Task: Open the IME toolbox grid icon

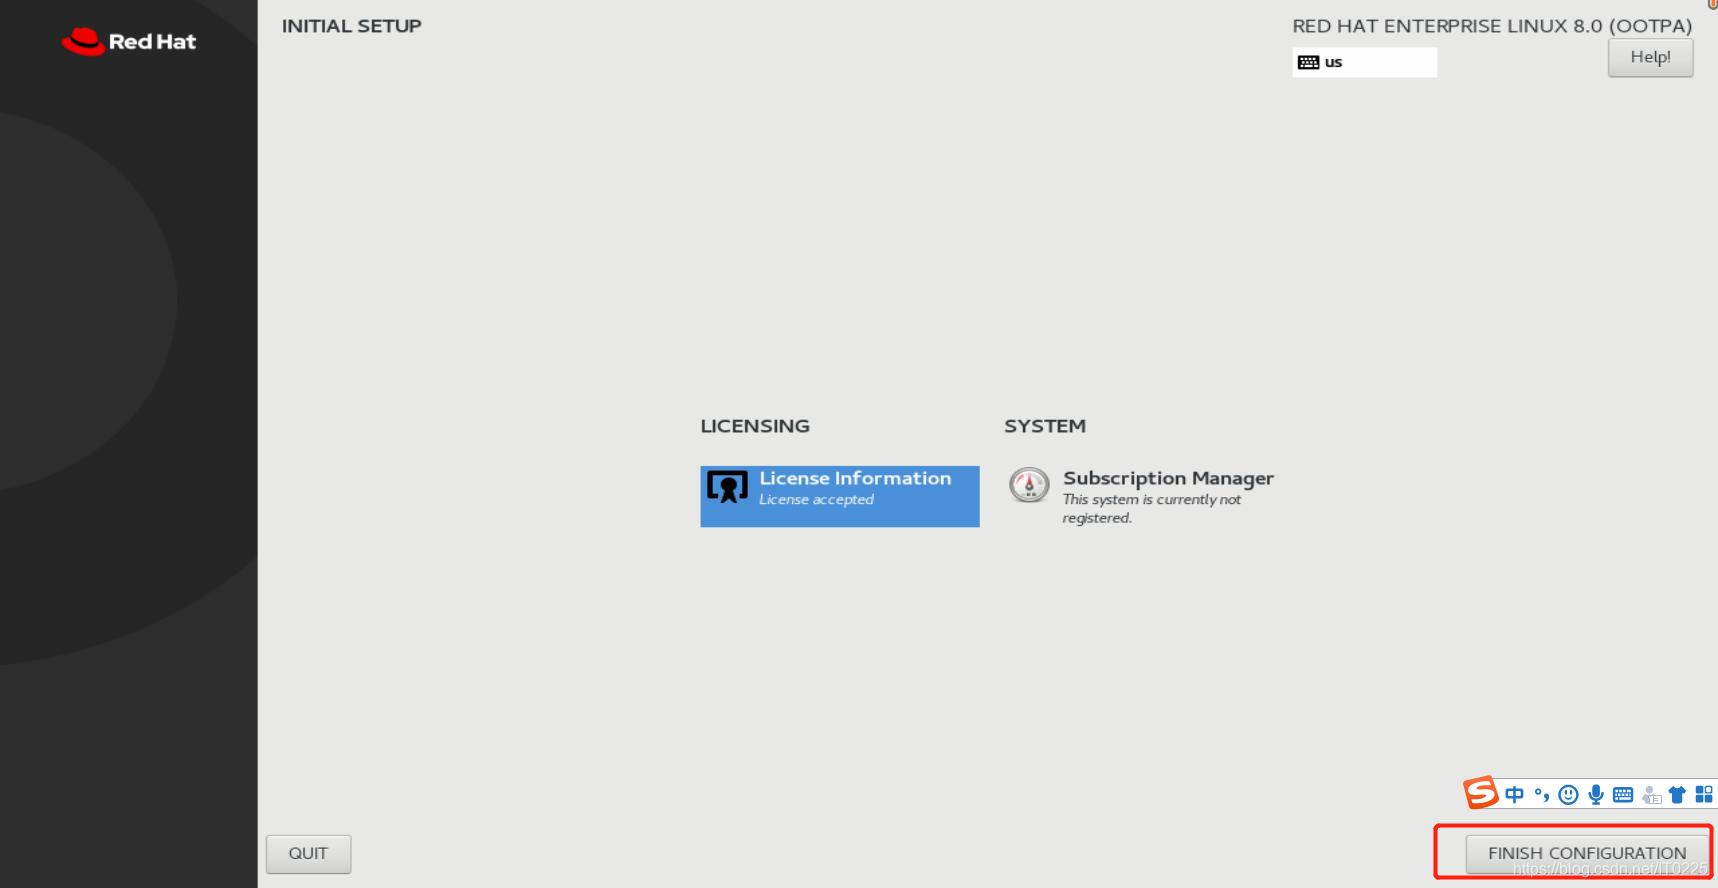Action: pyautogui.click(x=1704, y=795)
